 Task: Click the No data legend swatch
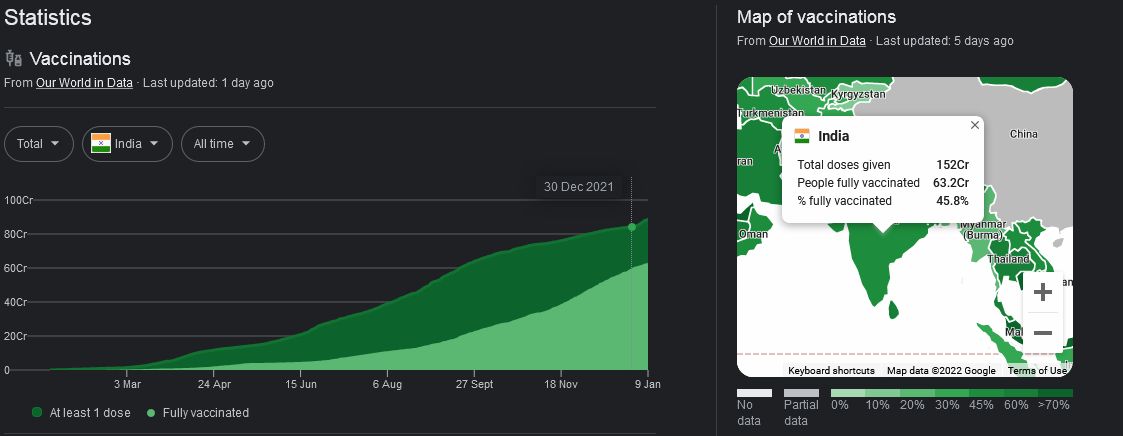tap(755, 394)
